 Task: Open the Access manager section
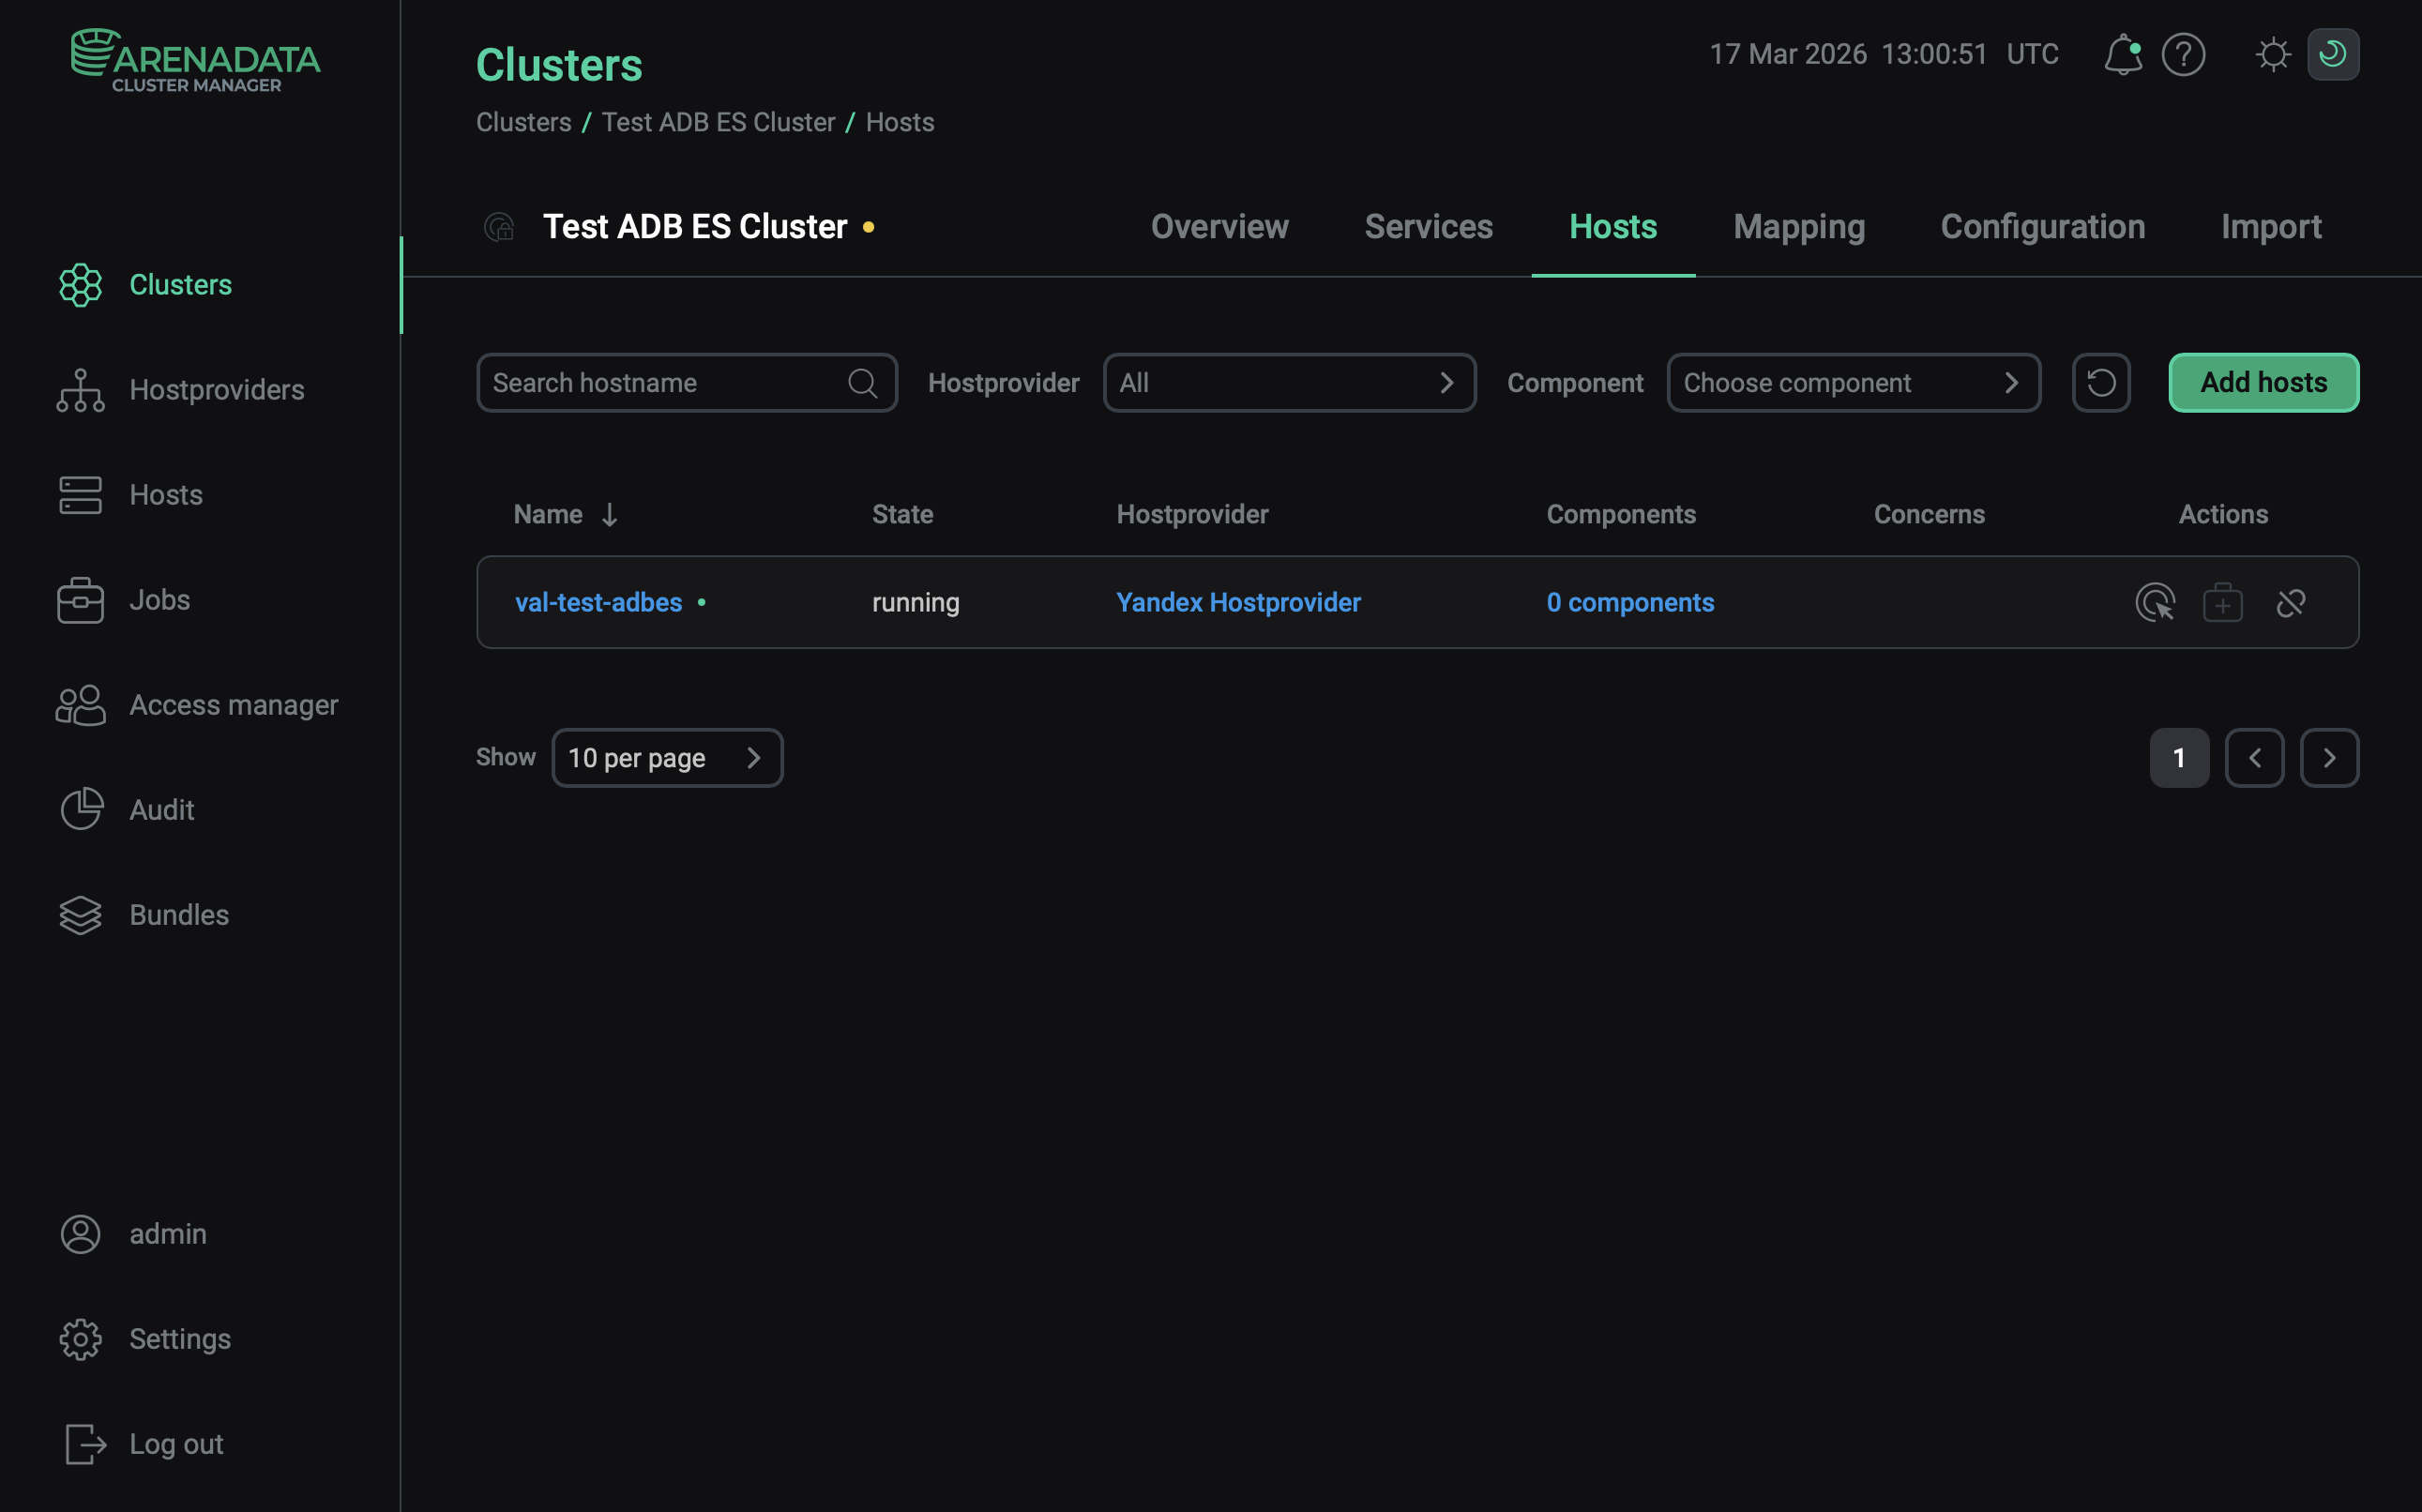[x=233, y=704]
